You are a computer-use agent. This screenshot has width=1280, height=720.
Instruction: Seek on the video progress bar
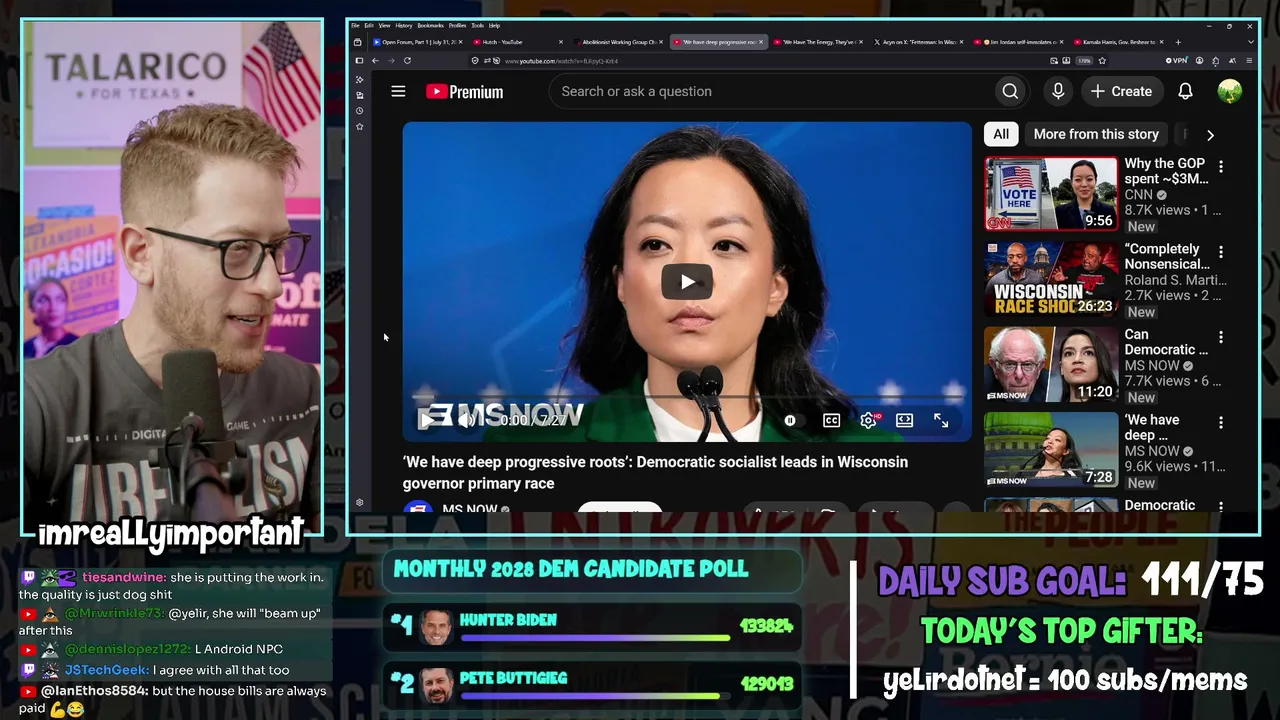(687, 398)
